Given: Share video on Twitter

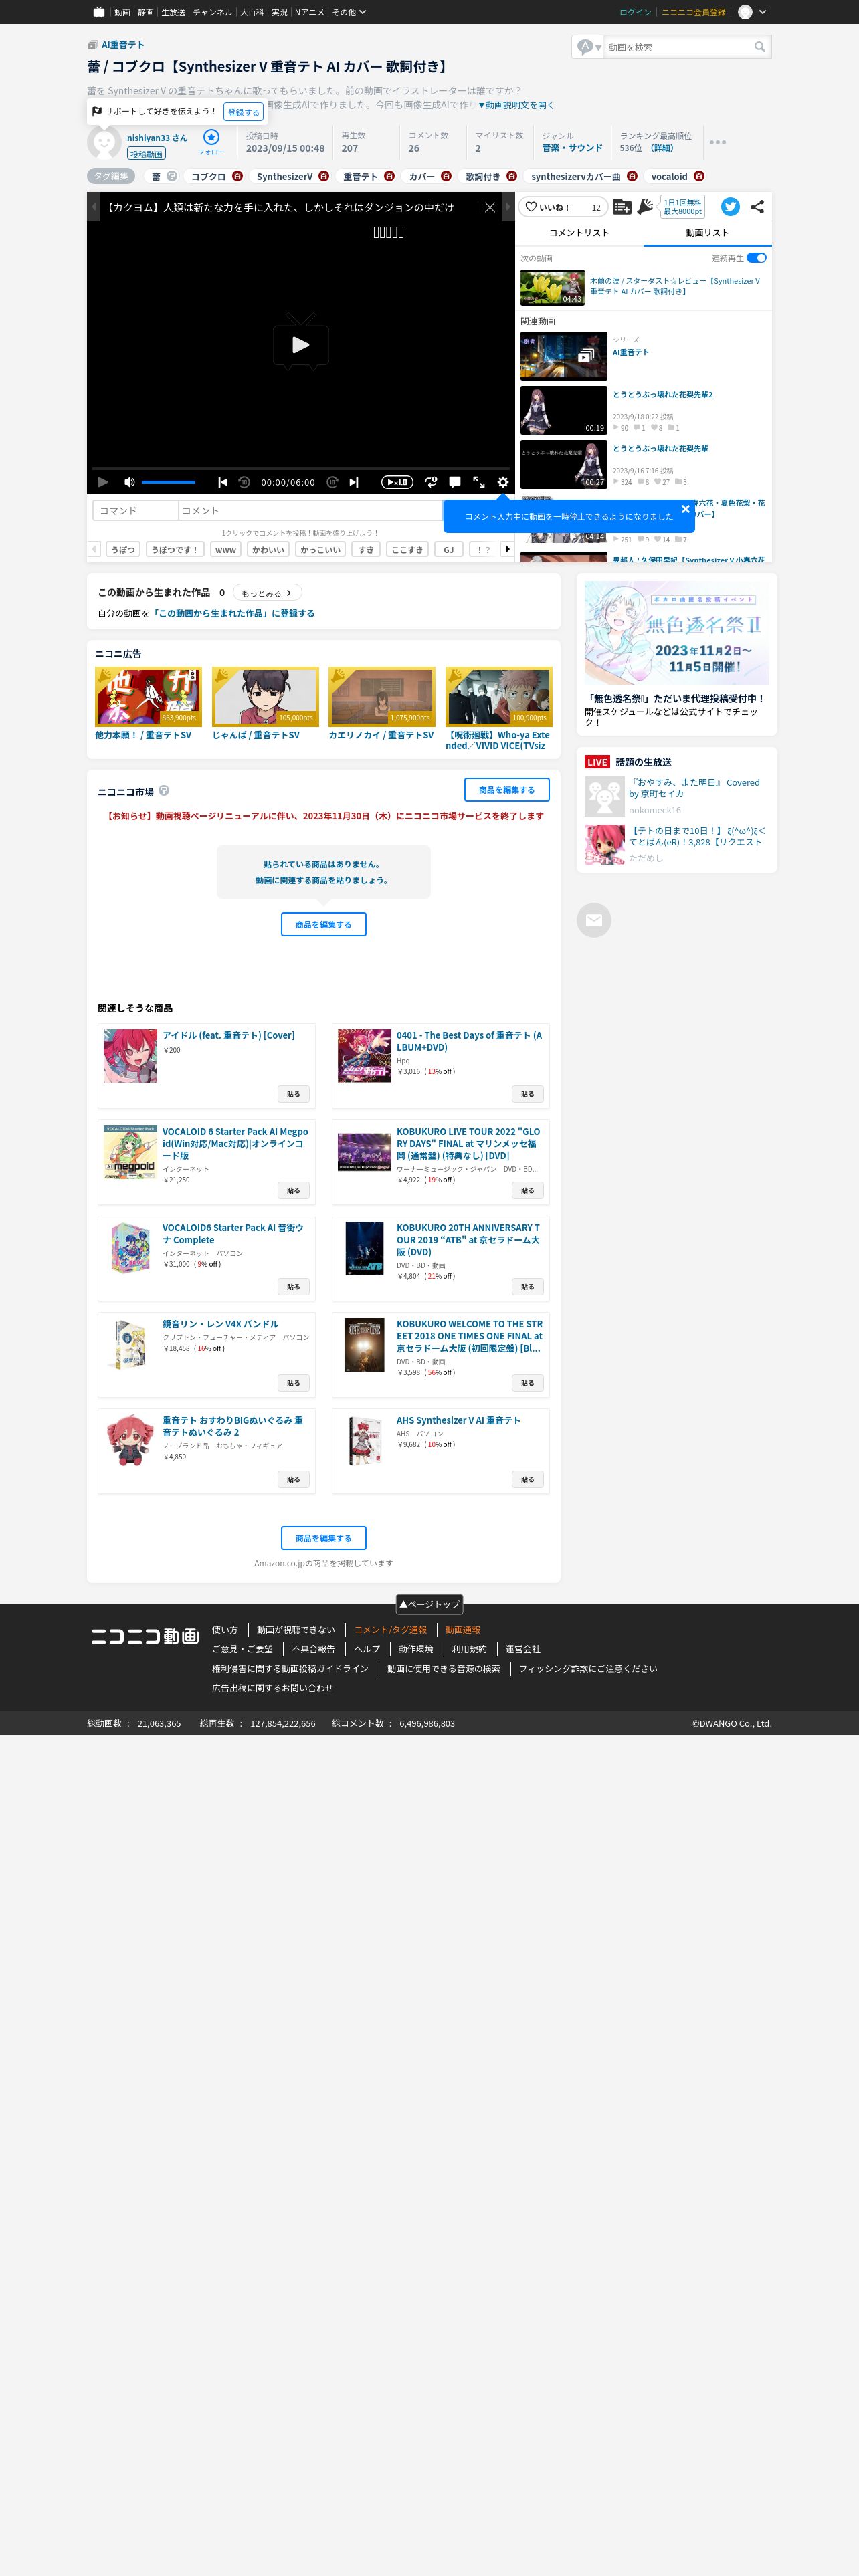Looking at the screenshot, I should [730, 207].
